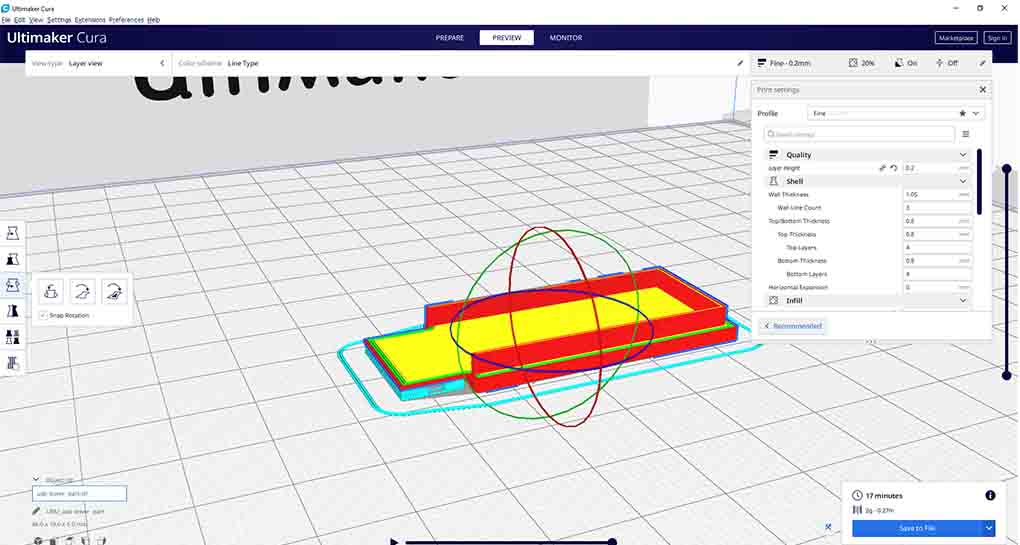The image size is (1020, 545).
Task: Open the View menu
Action: tap(36, 20)
